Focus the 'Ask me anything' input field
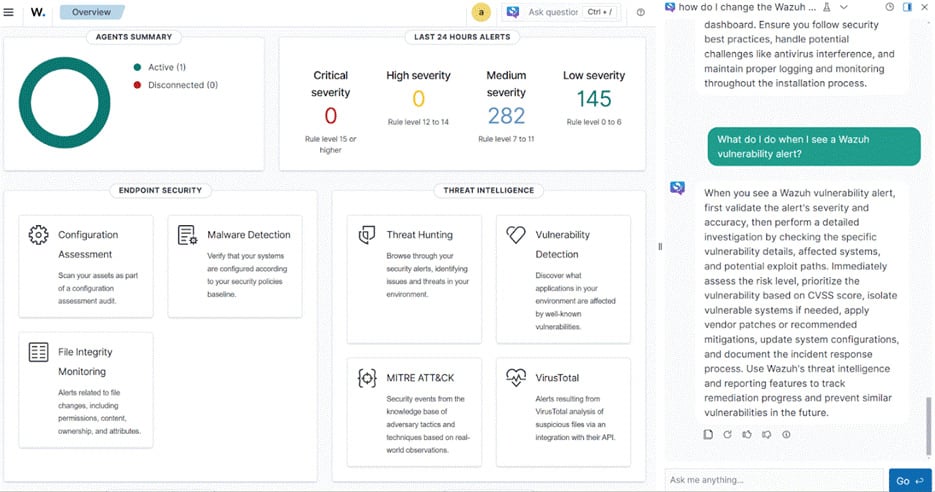Image resolution: width=935 pixels, height=492 pixels. (x=775, y=481)
